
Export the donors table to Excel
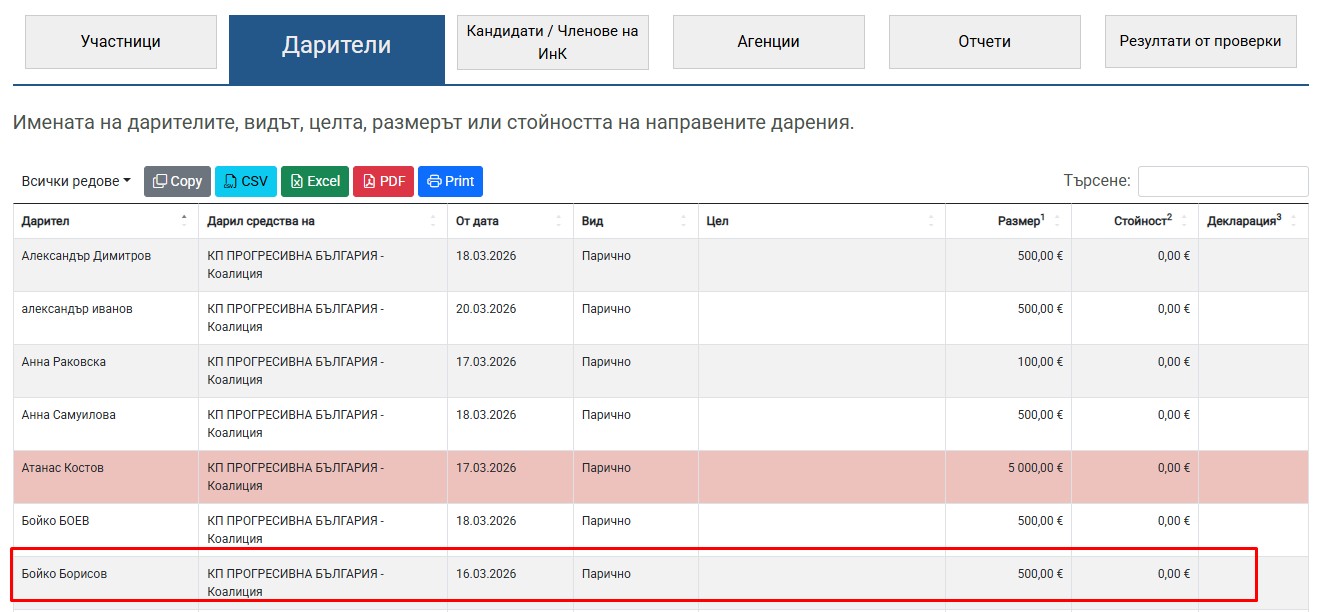coord(314,181)
